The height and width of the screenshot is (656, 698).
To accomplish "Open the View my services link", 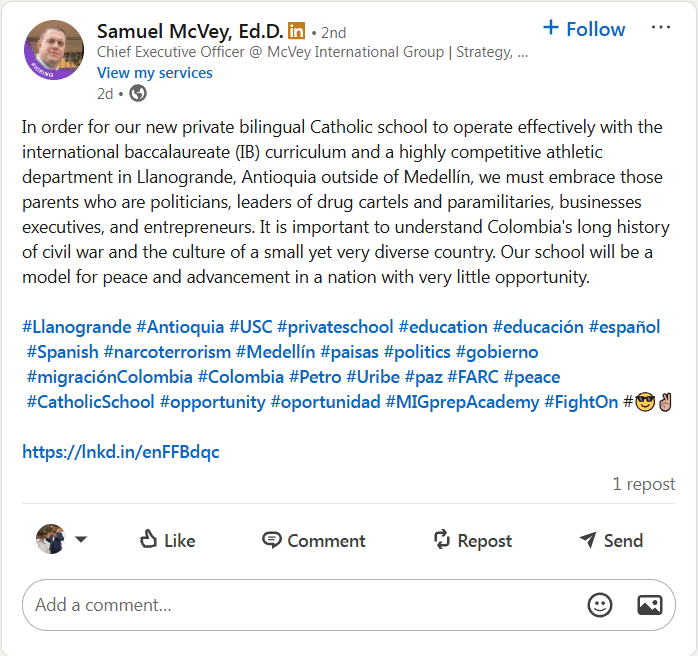I will point(154,72).
